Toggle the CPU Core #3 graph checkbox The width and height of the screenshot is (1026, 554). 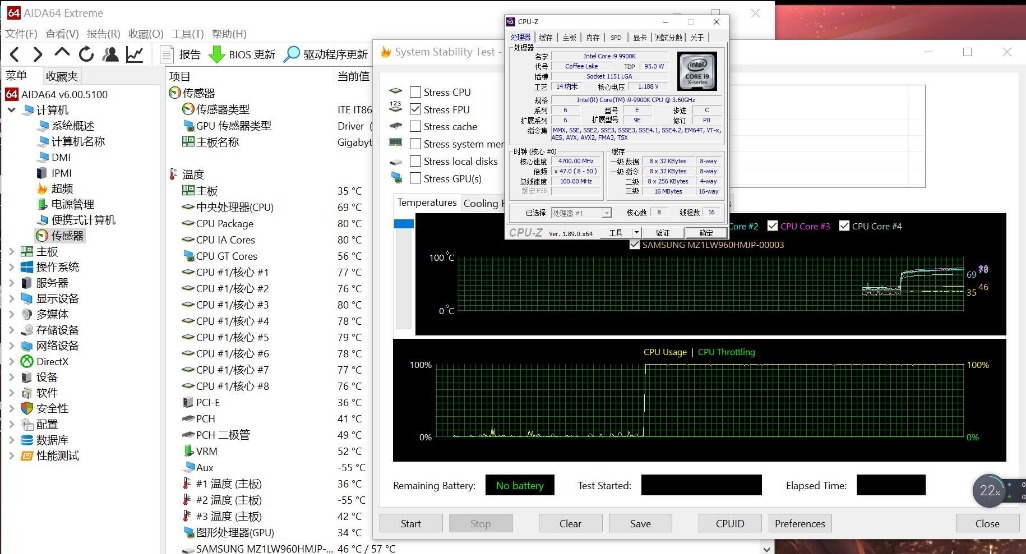773,226
